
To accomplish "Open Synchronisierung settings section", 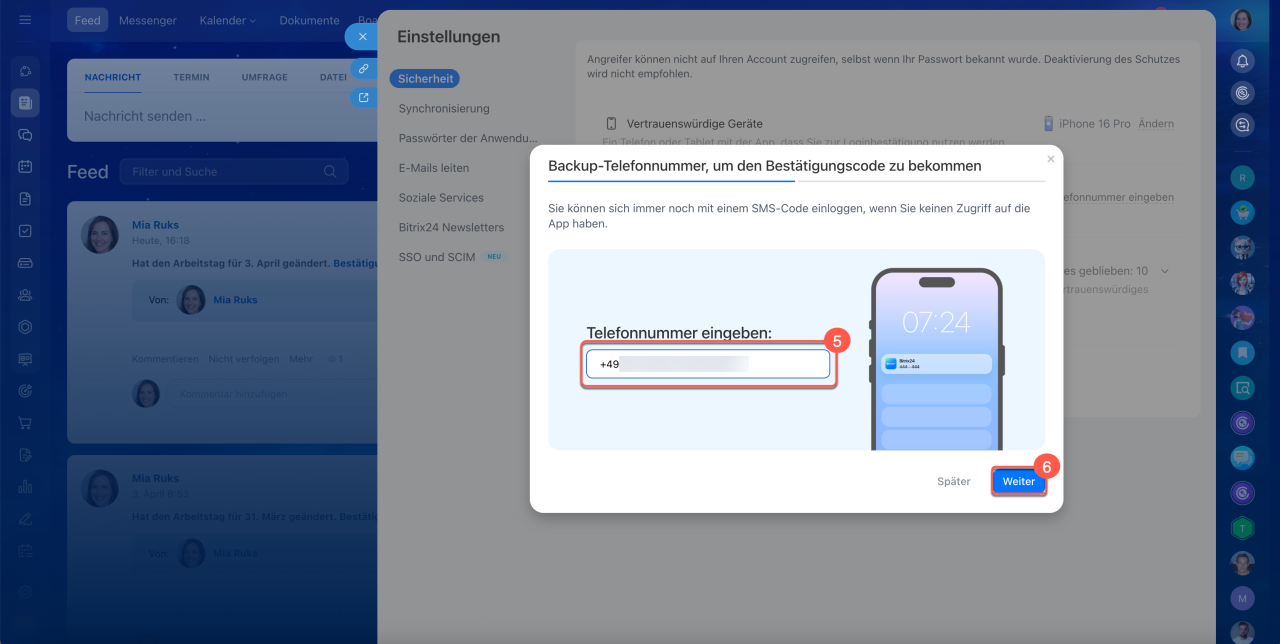I will click(443, 108).
